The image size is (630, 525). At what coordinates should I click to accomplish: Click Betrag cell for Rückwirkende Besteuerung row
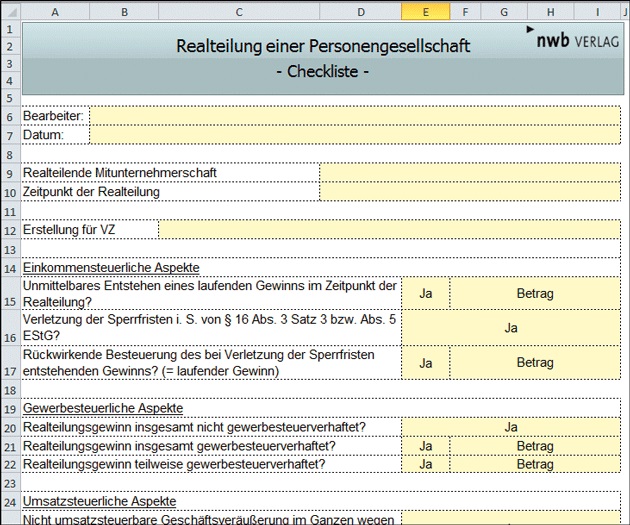click(x=534, y=362)
